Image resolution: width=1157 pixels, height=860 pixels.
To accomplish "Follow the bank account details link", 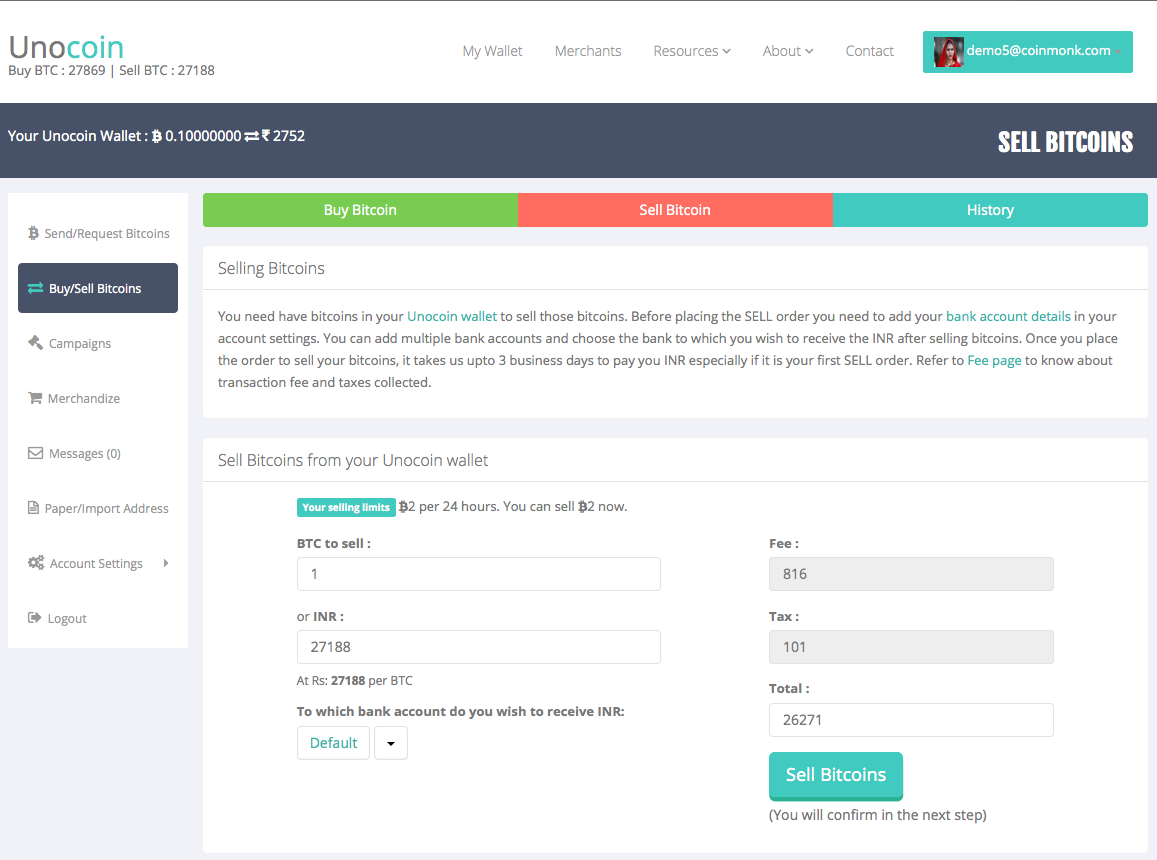I will click(x=1008, y=316).
